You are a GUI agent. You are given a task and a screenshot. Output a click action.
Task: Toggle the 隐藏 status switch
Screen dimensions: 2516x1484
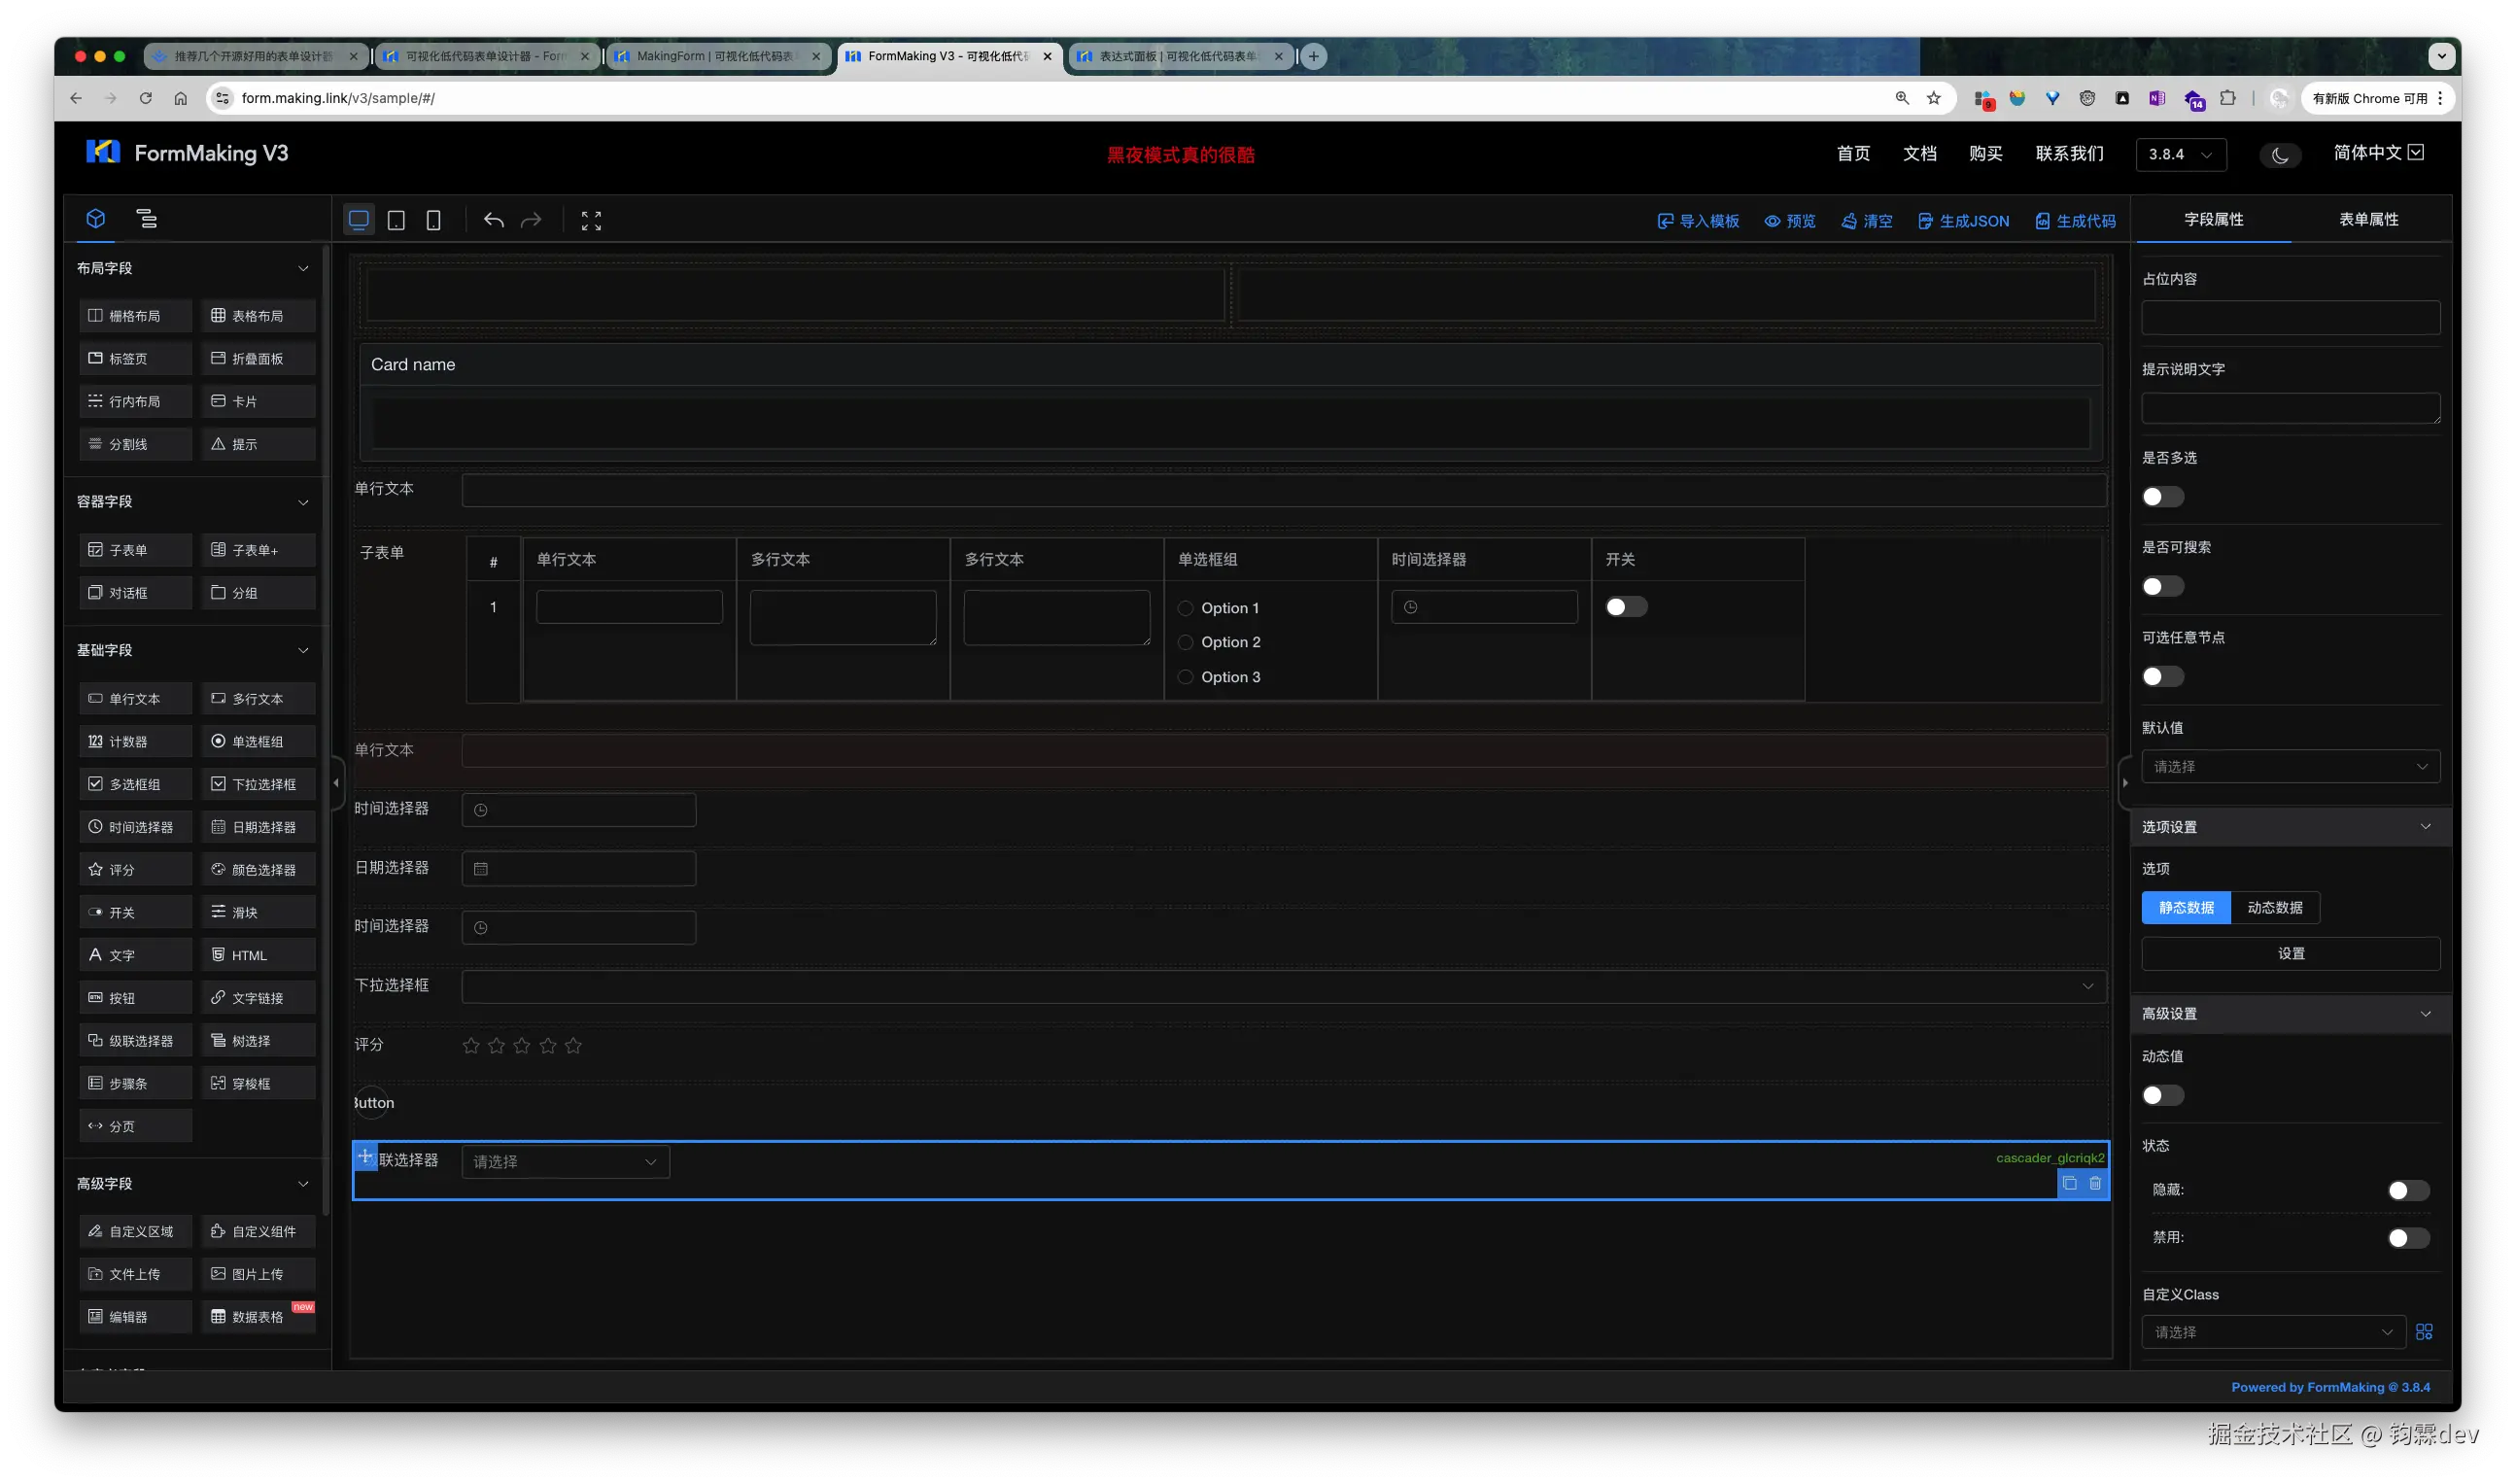2407,1190
